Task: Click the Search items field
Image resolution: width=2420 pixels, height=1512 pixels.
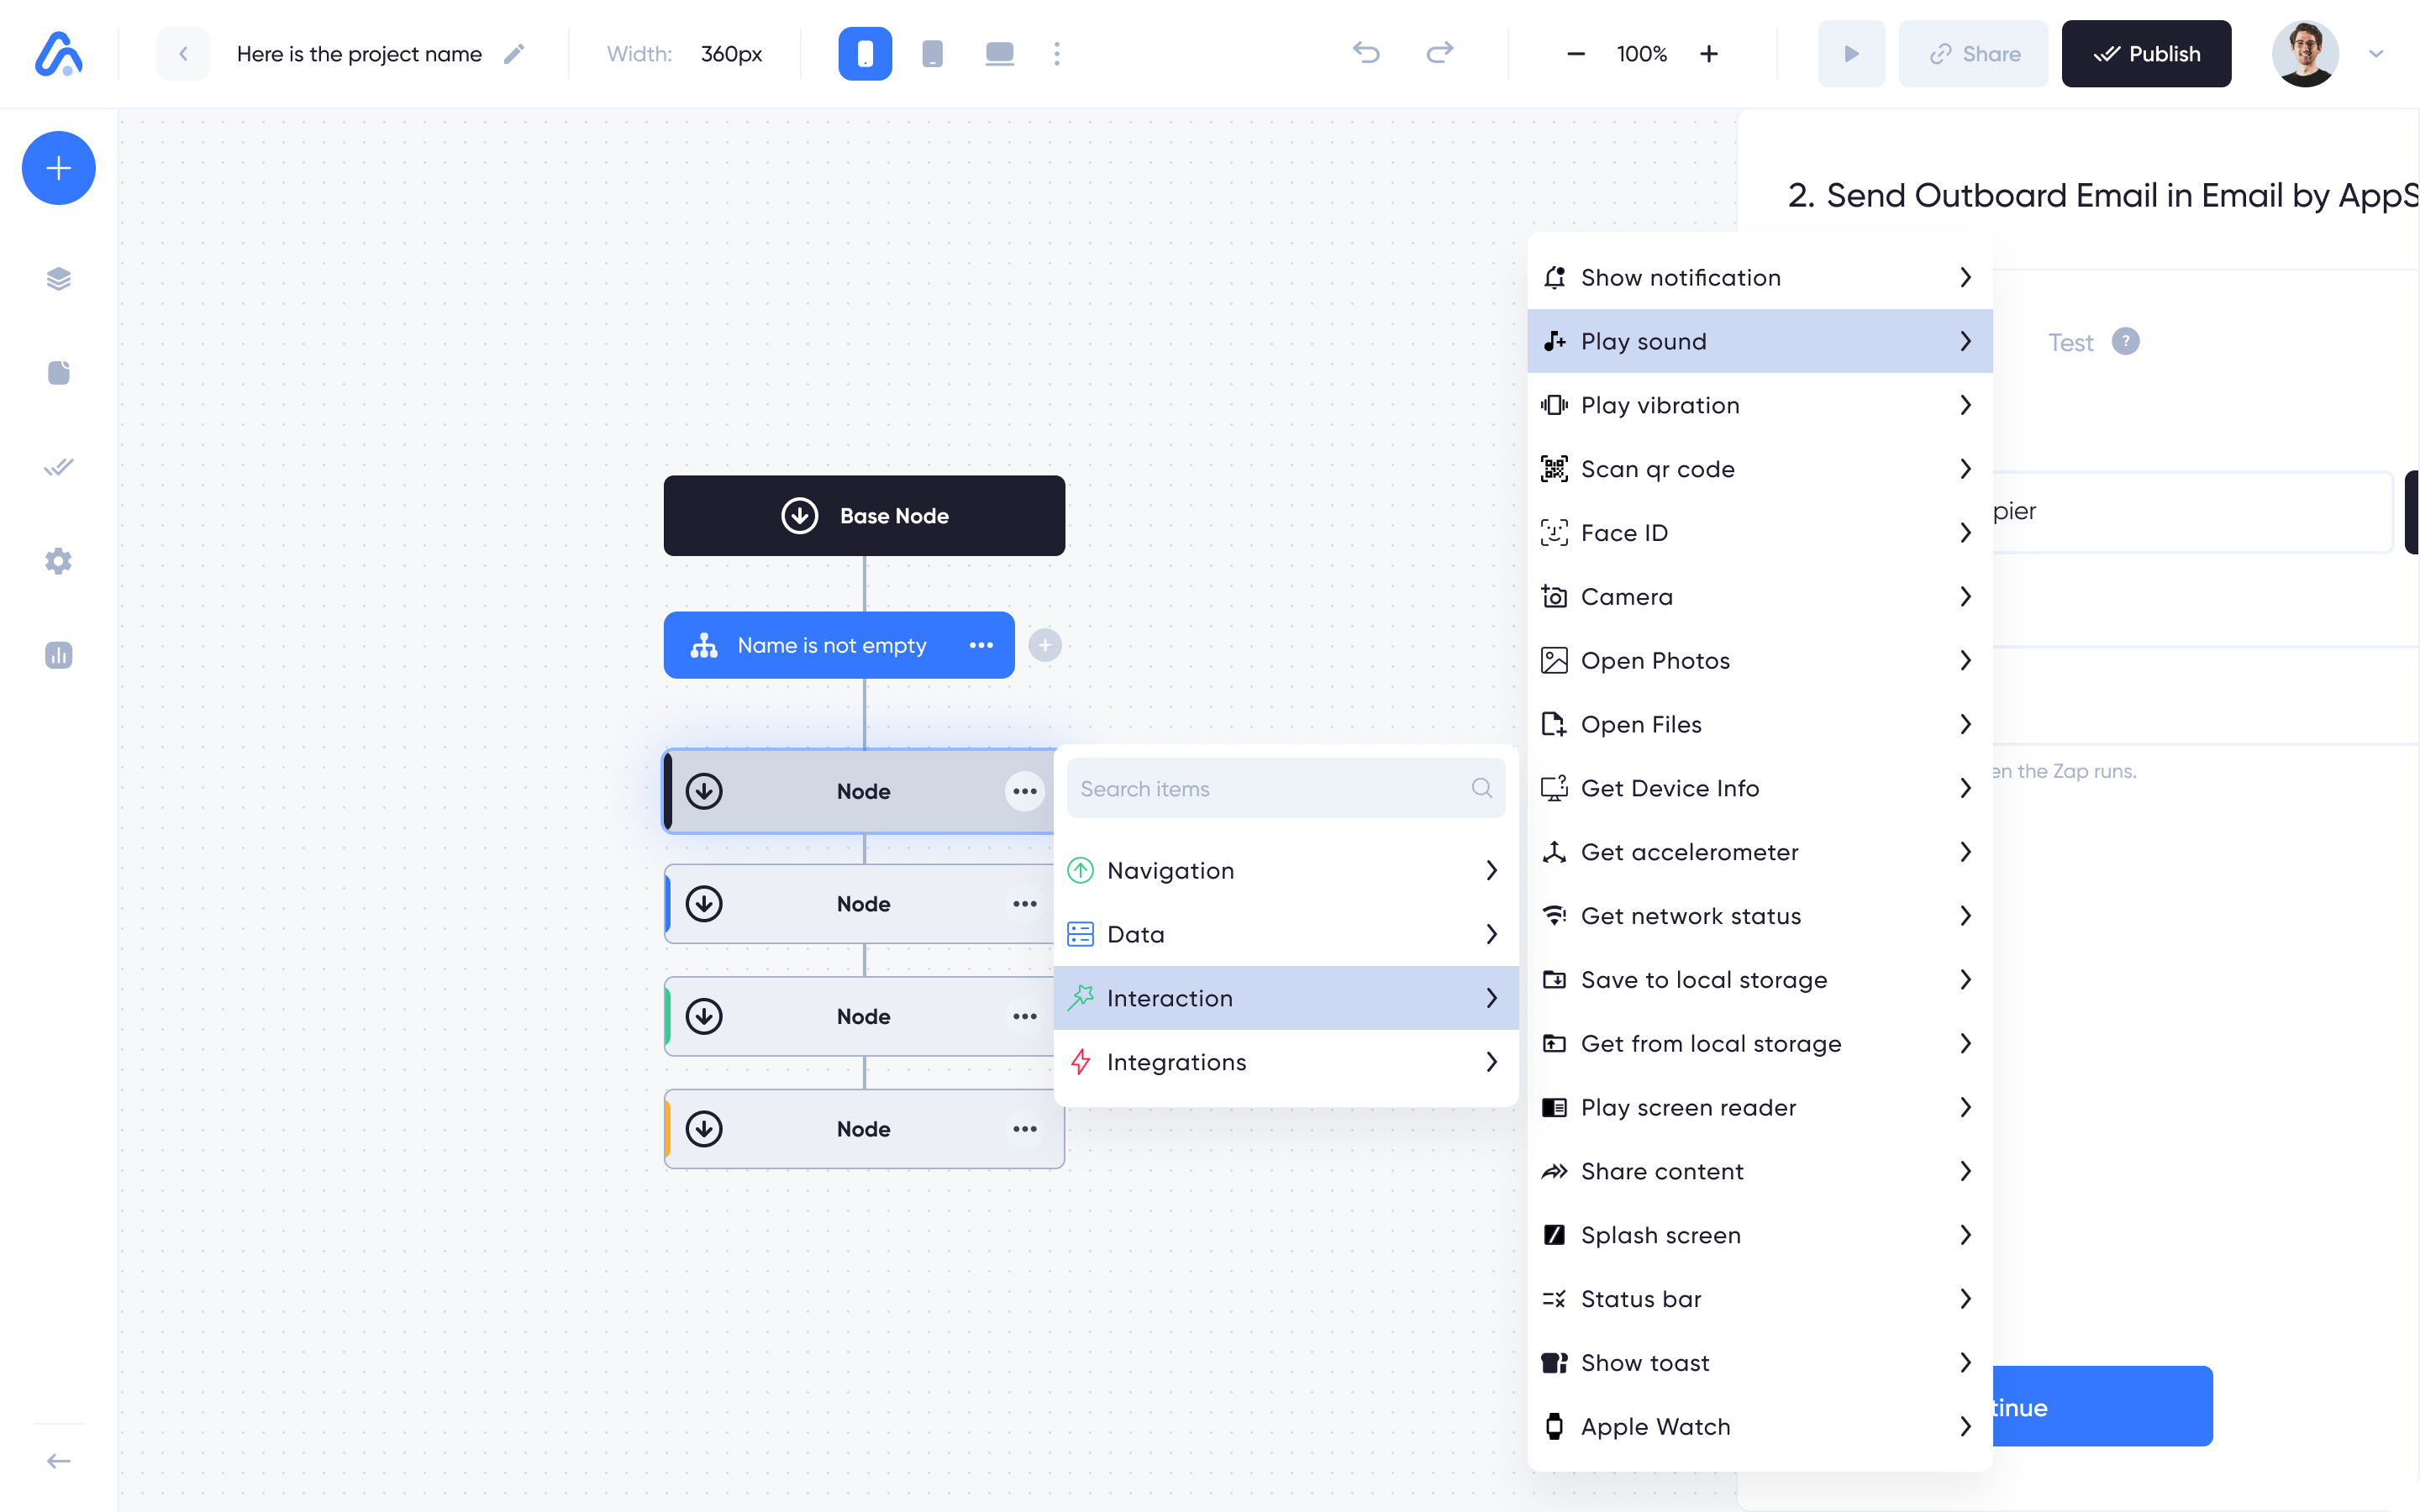Action: pyautogui.click(x=1286, y=788)
